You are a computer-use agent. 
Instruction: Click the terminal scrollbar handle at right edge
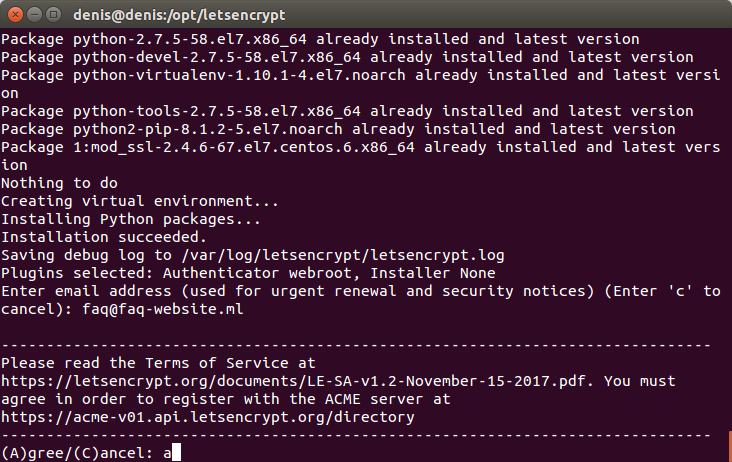pos(730,446)
